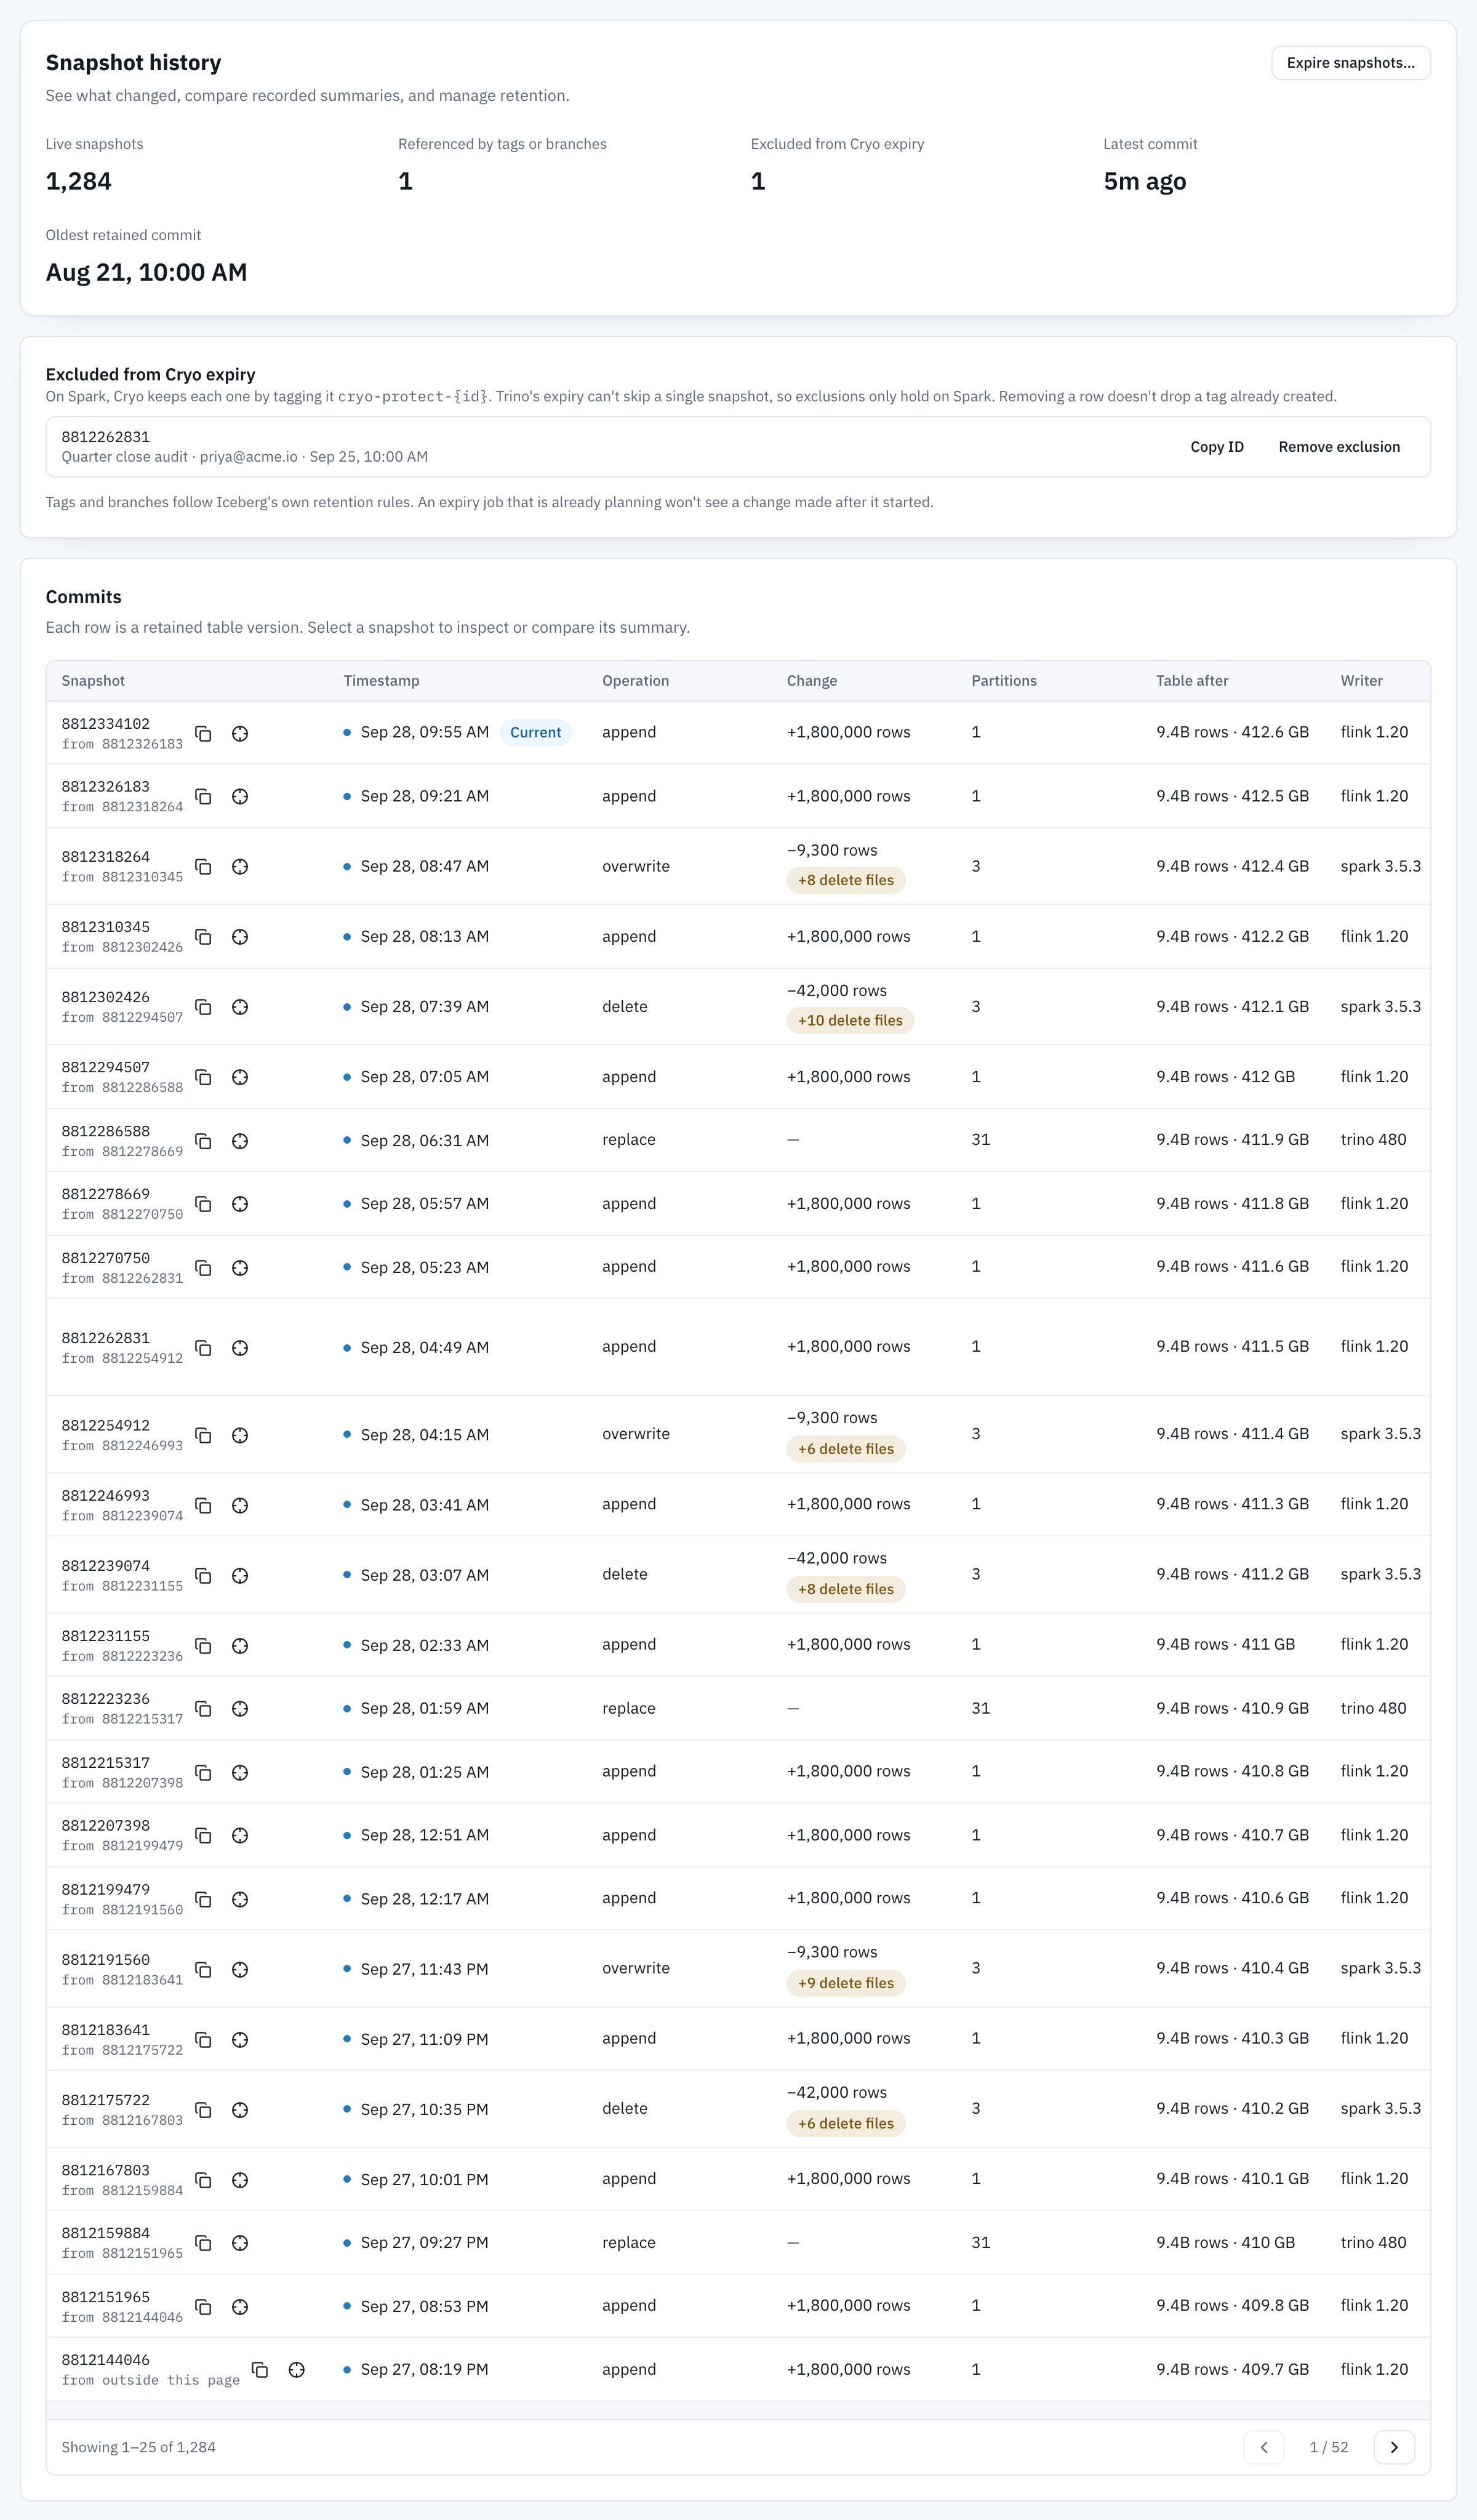Click the crosshair icon on row 8812302426
This screenshot has height=2520, width=1477.
click(x=240, y=1007)
